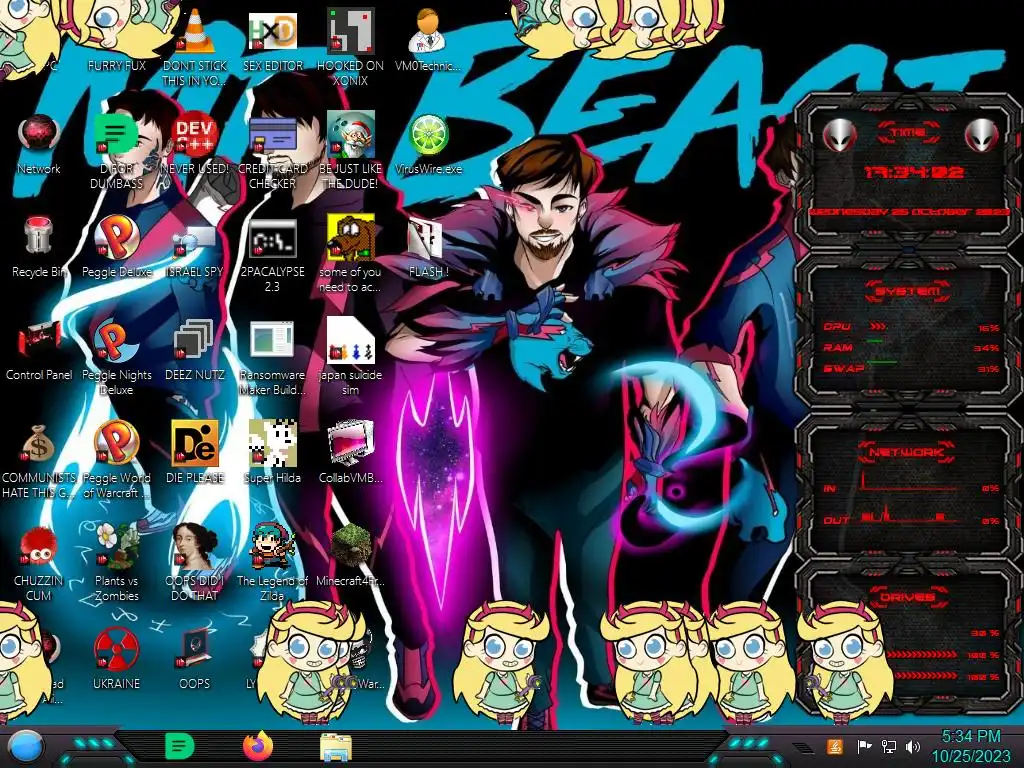Open the Action Center flag icon
1024x768 pixels.
[864, 746]
